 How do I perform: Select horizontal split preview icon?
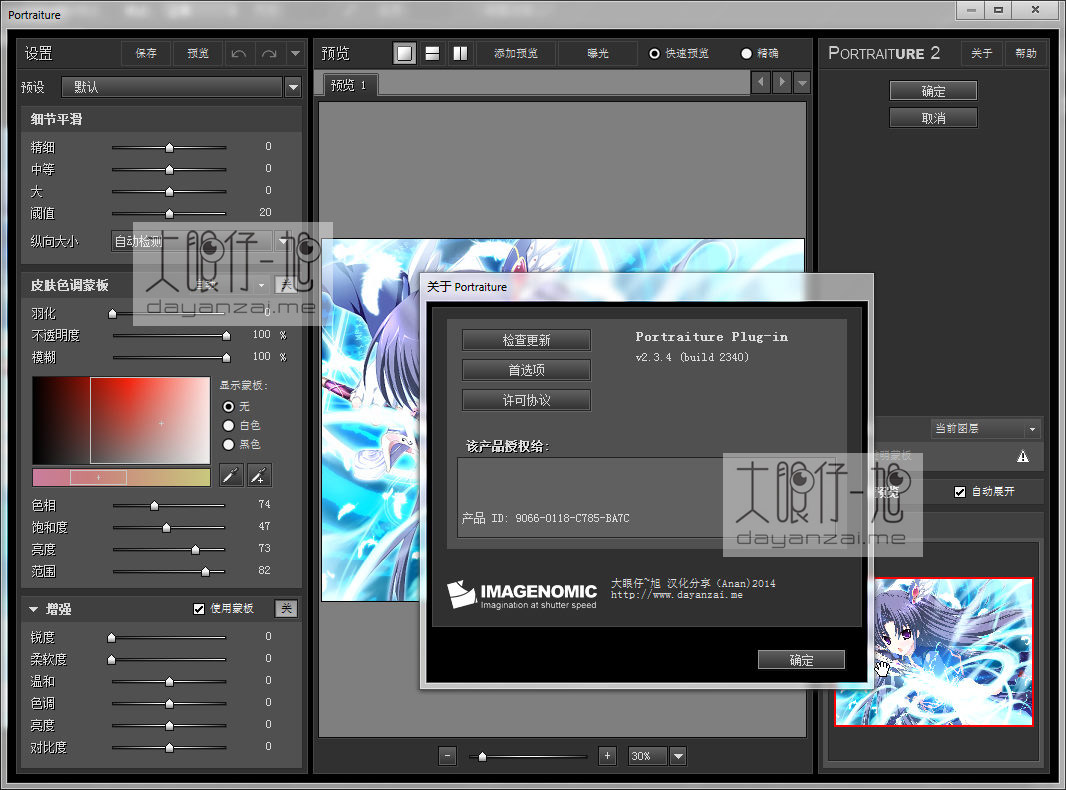pos(432,53)
